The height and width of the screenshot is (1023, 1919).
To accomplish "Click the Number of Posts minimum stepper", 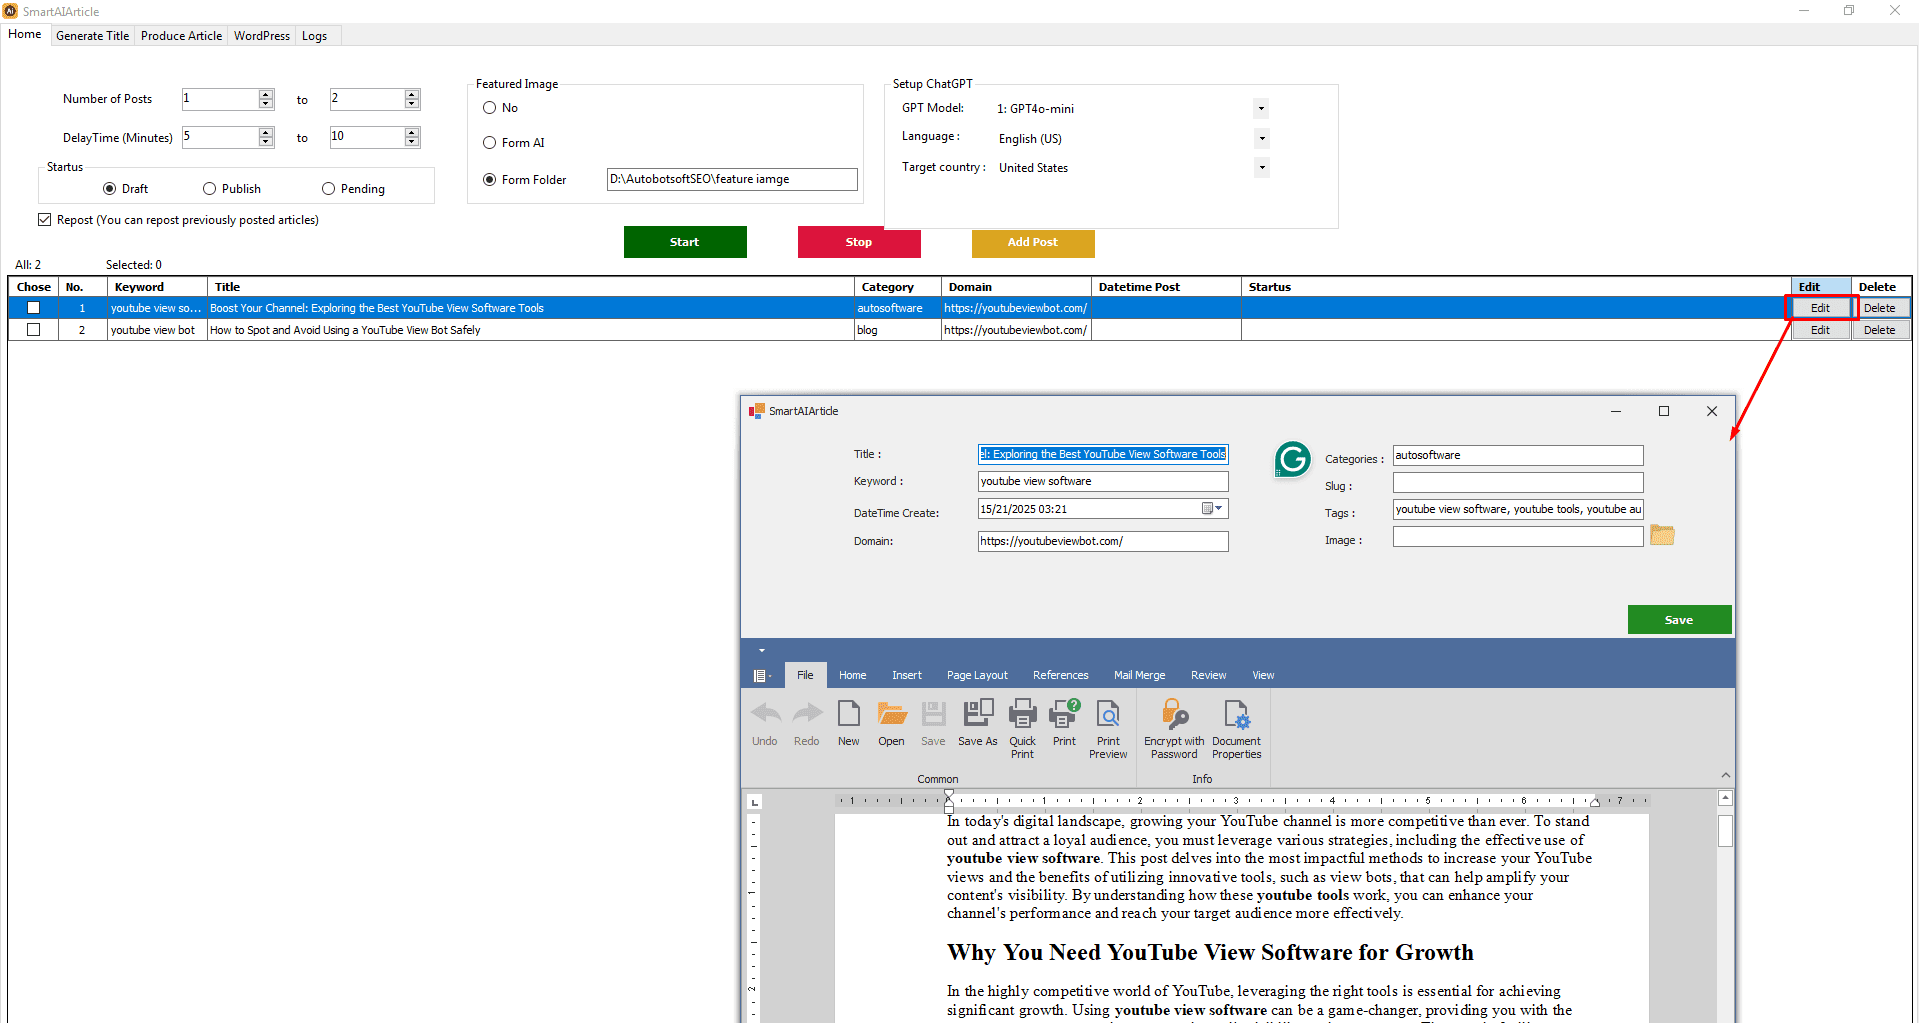I will tap(266, 99).
